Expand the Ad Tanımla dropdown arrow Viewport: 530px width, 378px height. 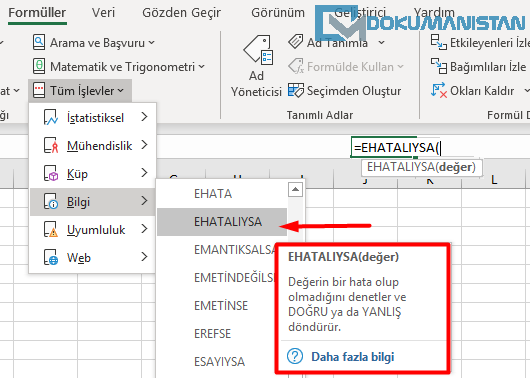382,43
